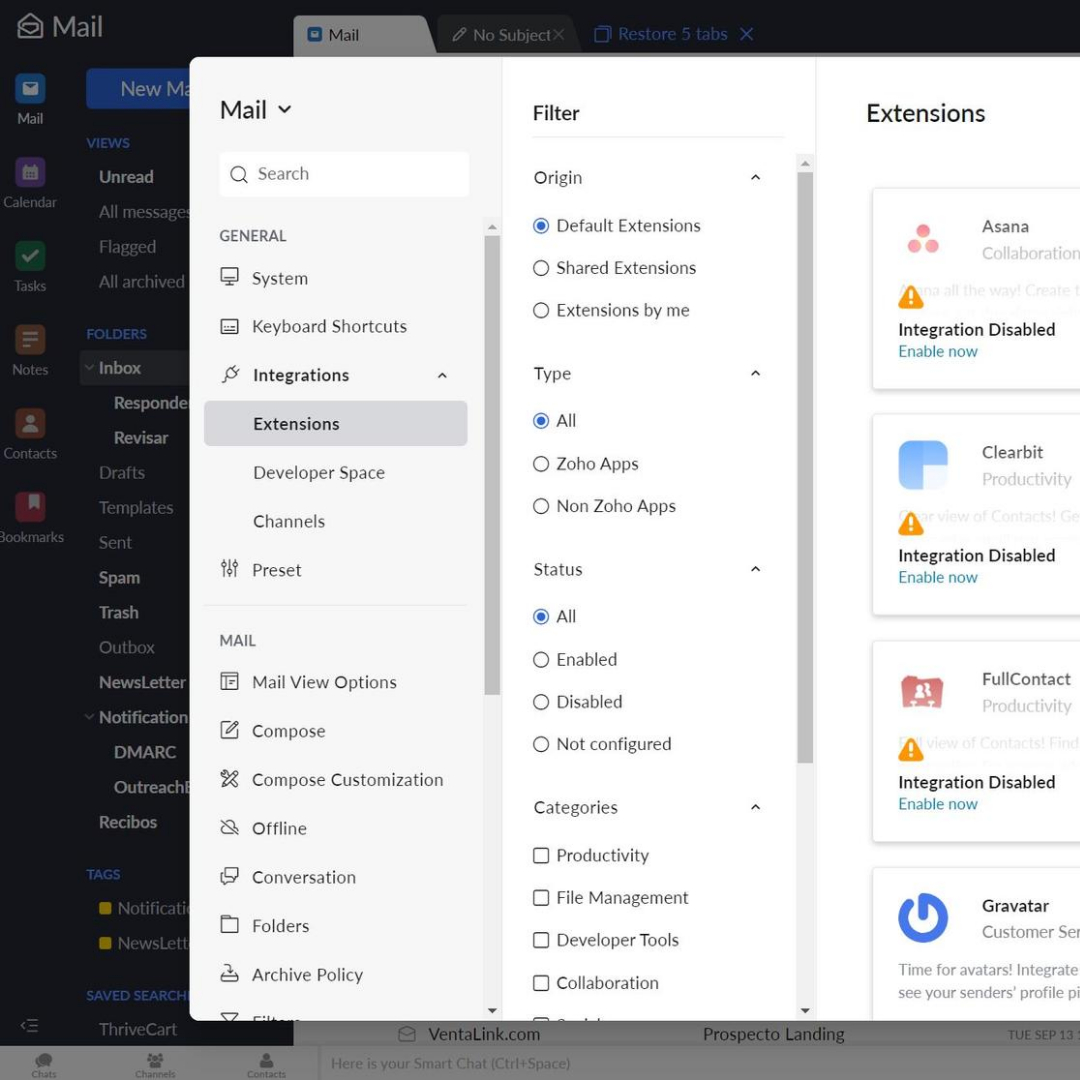This screenshot has height=1080, width=1080.
Task: Open Chats in bottom bar
Action: click(x=44, y=1064)
